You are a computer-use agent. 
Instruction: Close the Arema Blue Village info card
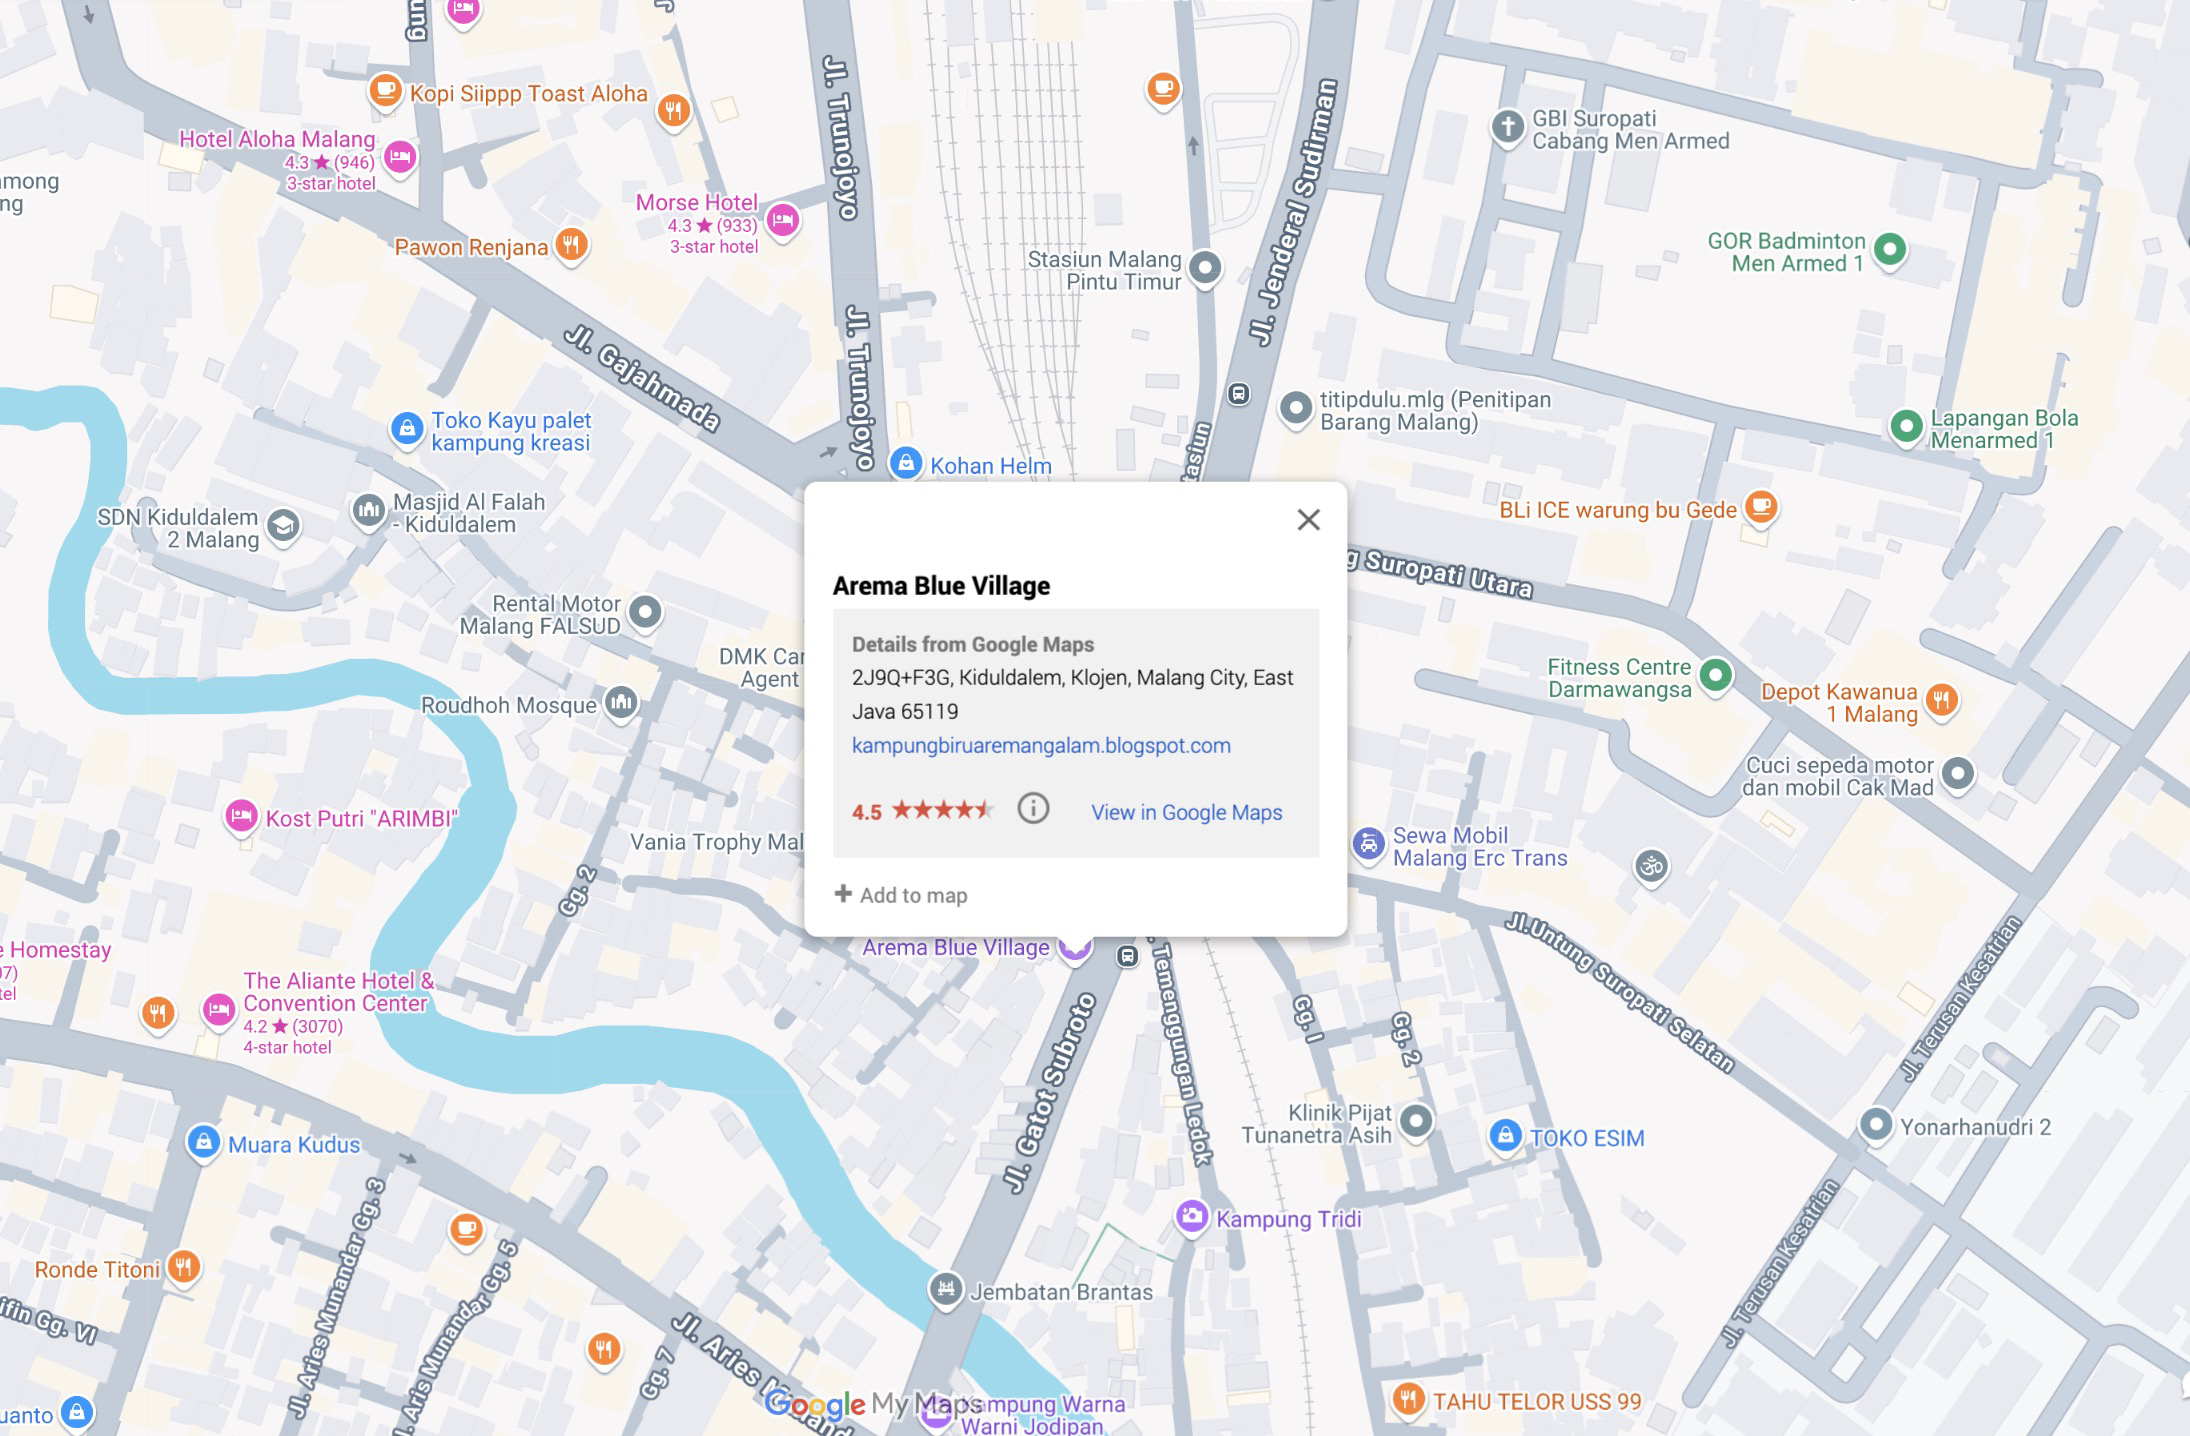[1308, 520]
